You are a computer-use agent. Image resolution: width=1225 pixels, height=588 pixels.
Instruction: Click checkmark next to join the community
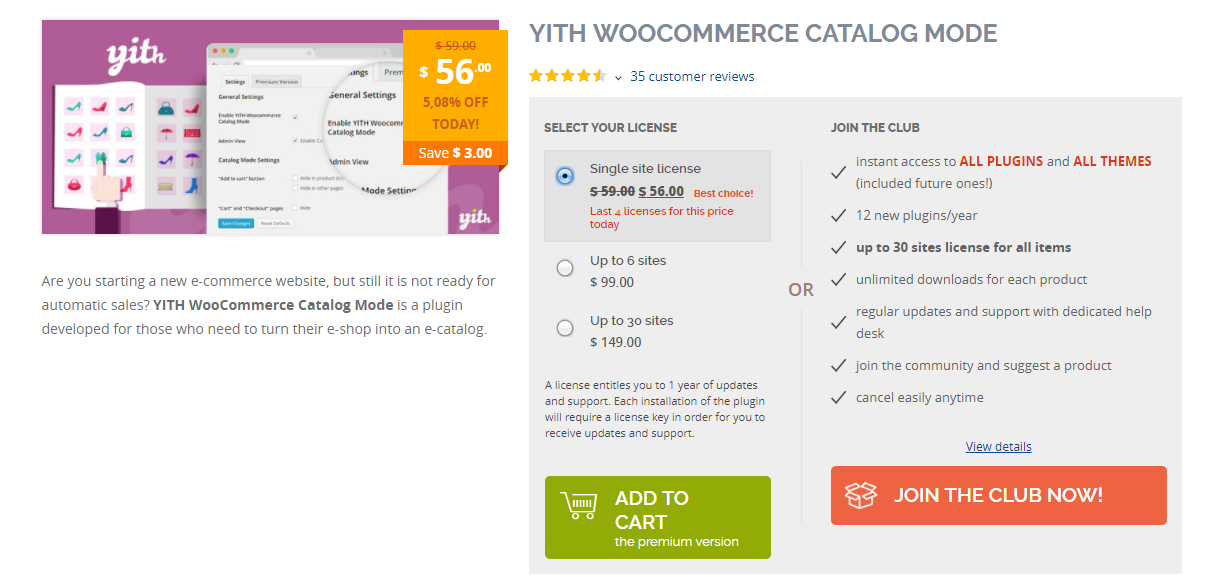tap(839, 366)
